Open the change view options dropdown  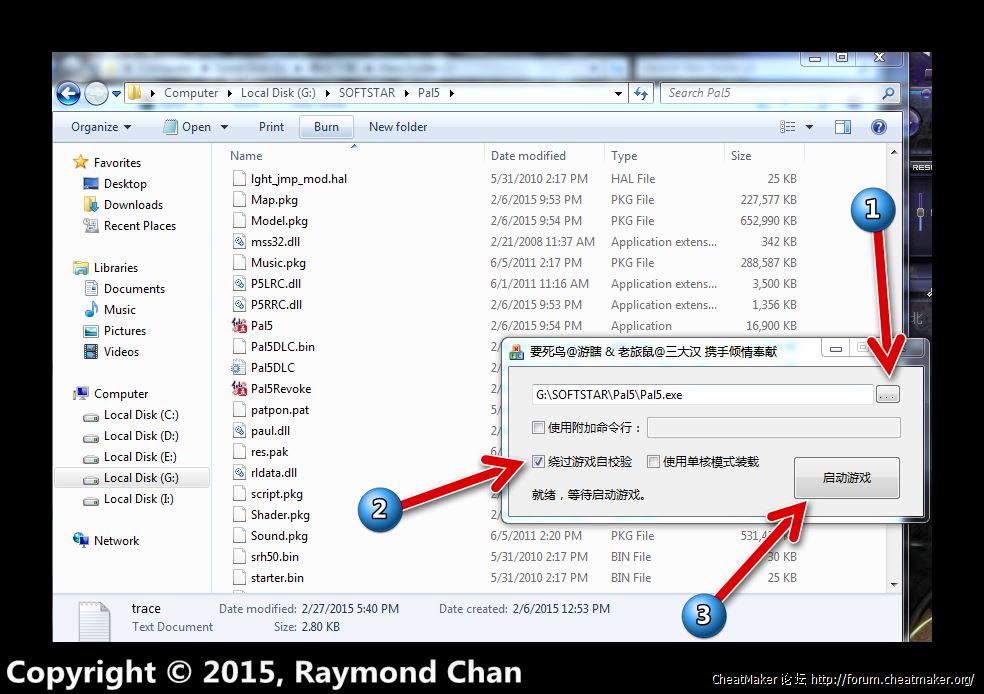tap(809, 127)
